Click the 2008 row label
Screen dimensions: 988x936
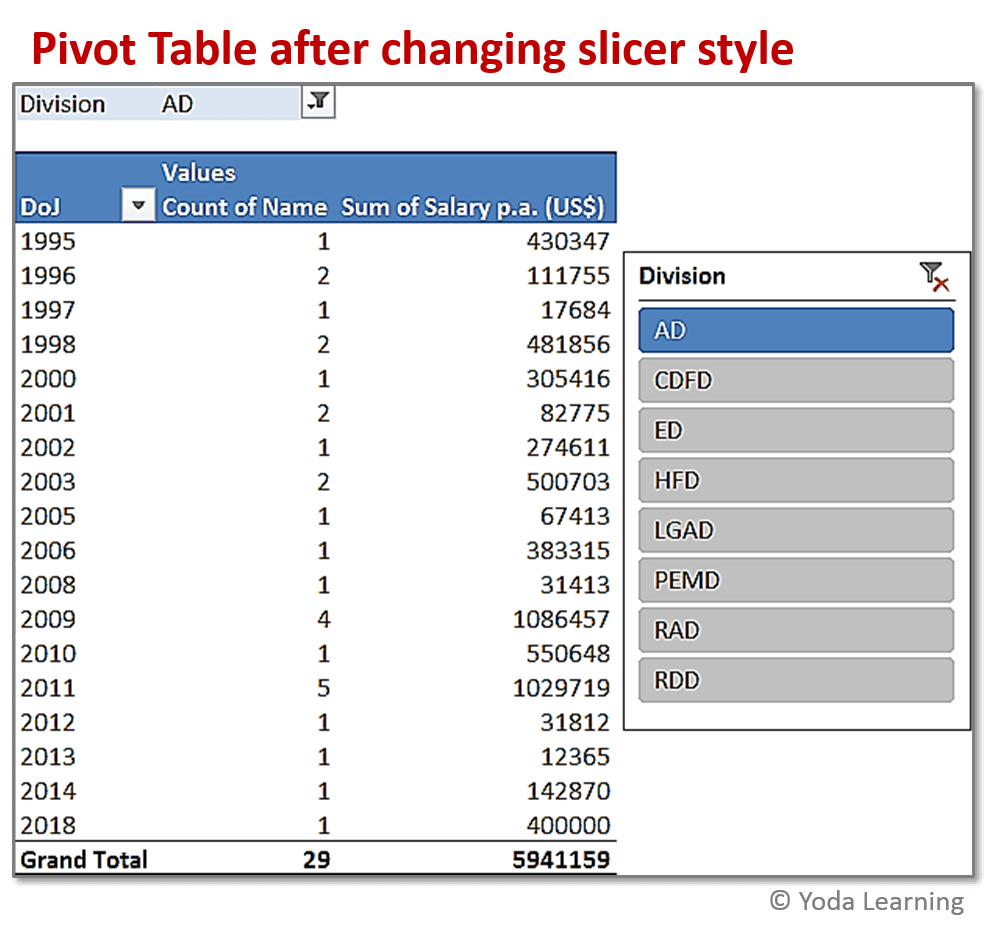pyautogui.click(x=48, y=585)
